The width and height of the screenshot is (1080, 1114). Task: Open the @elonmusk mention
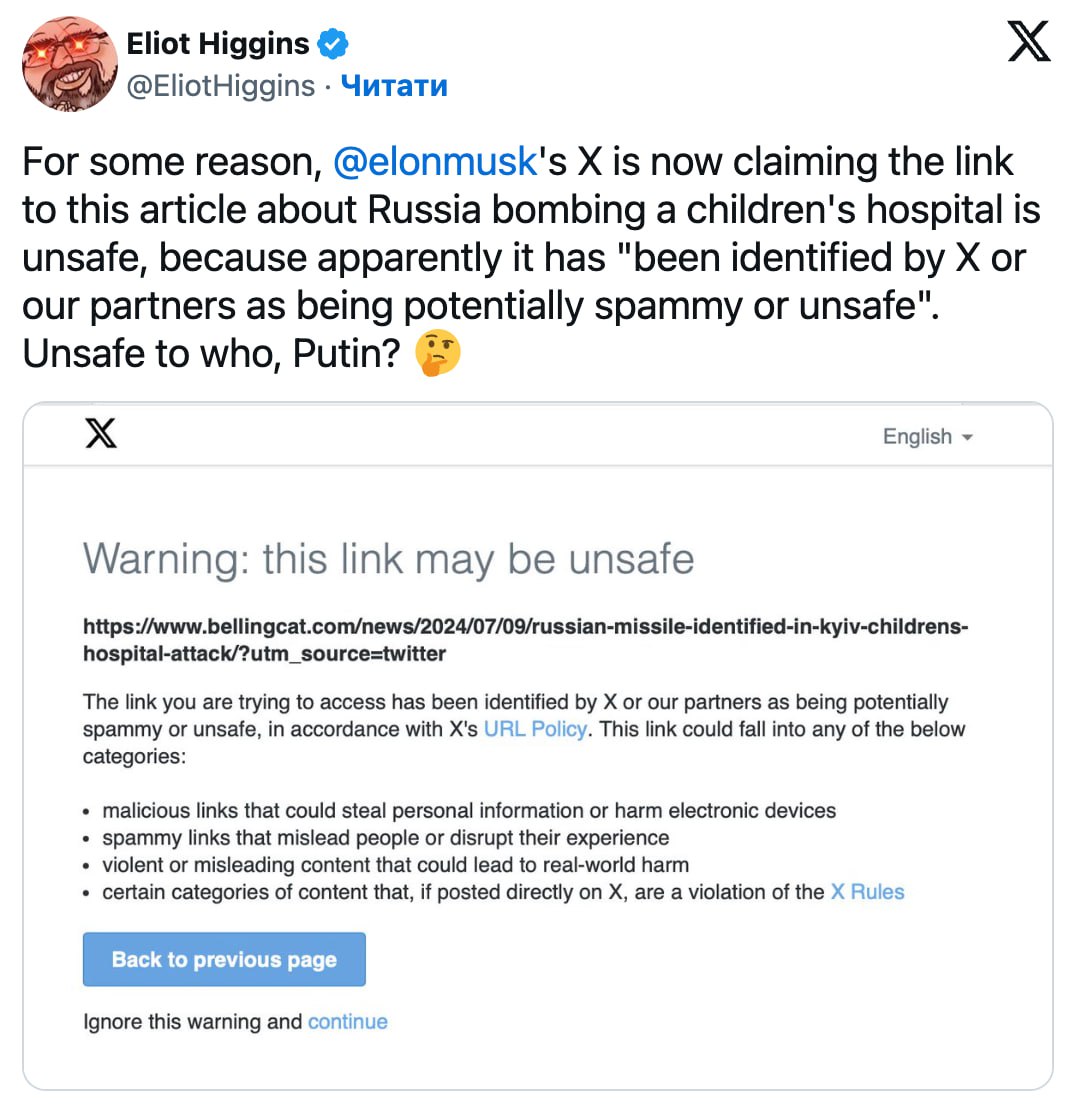(x=434, y=162)
